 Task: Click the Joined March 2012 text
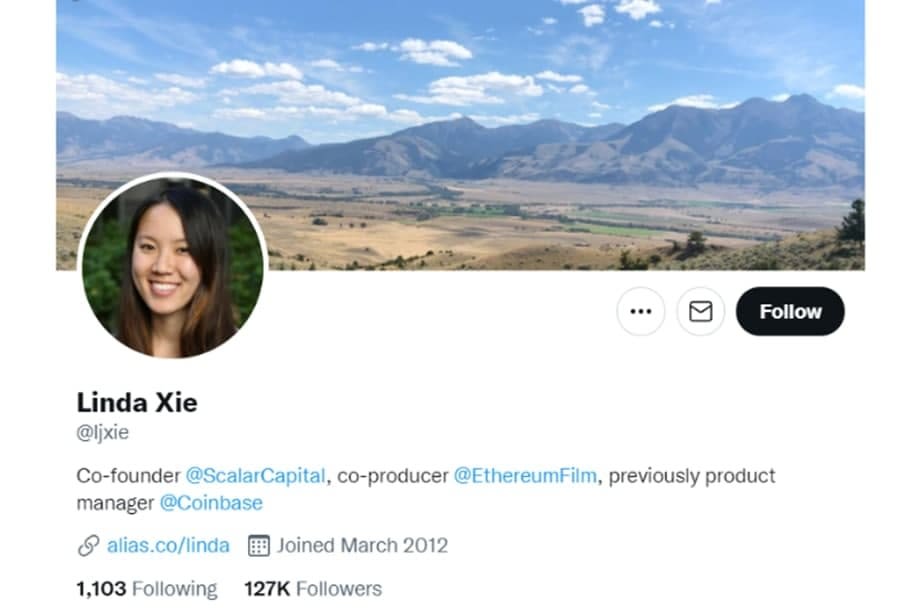click(362, 545)
